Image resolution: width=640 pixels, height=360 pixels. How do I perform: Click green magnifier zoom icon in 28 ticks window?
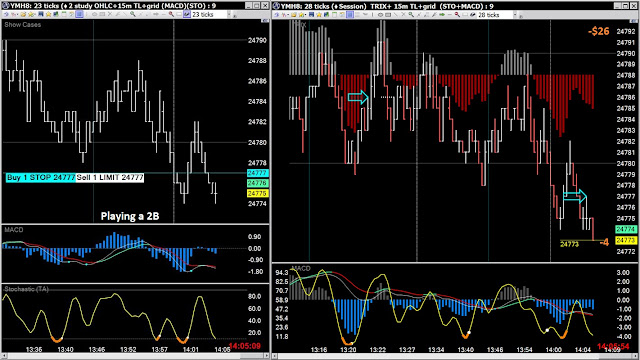[x=411, y=14]
